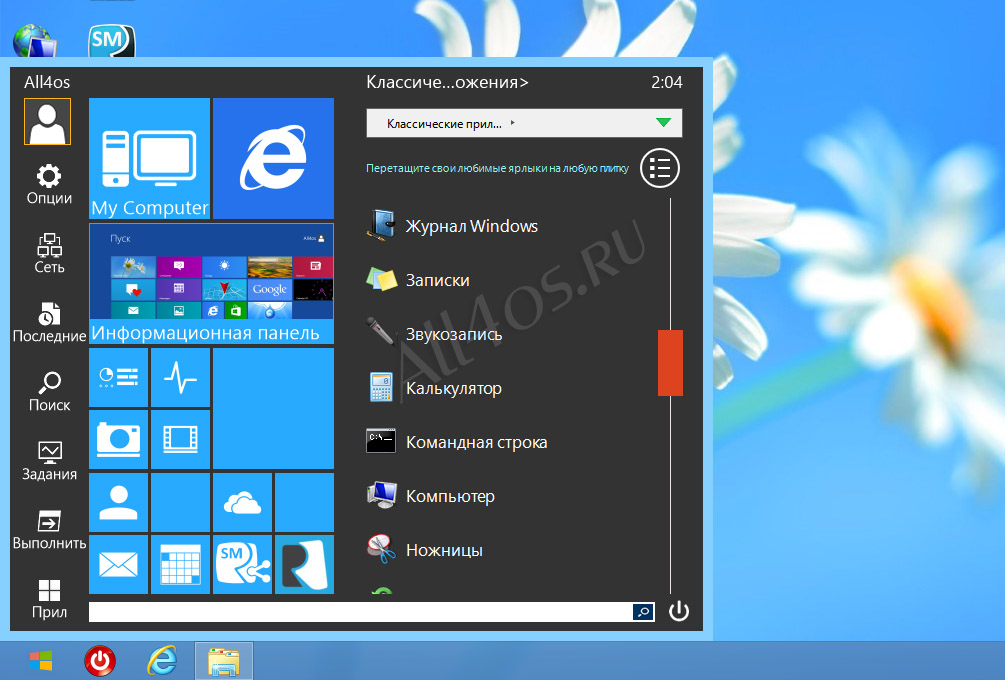Image resolution: width=1005 pixels, height=680 pixels.
Task: Open the pulse monitor tile
Action: pyautogui.click(x=180, y=377)
